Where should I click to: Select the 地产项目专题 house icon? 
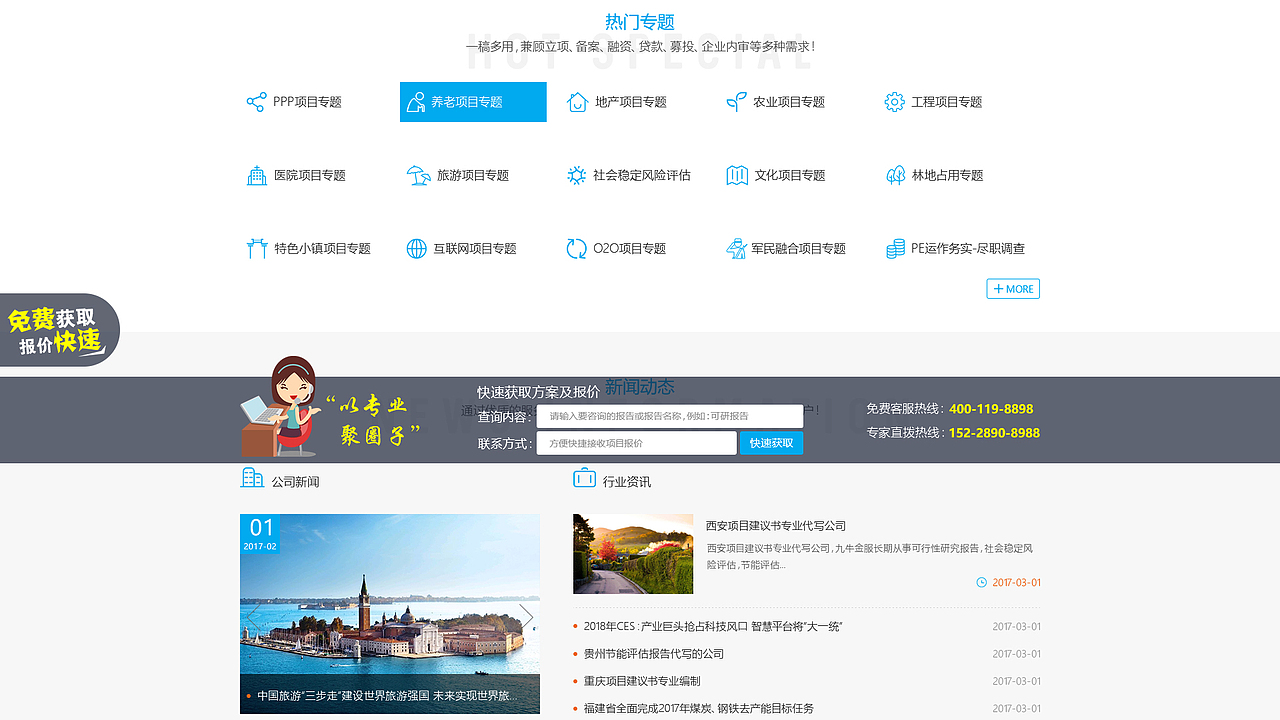pos(576,101)
